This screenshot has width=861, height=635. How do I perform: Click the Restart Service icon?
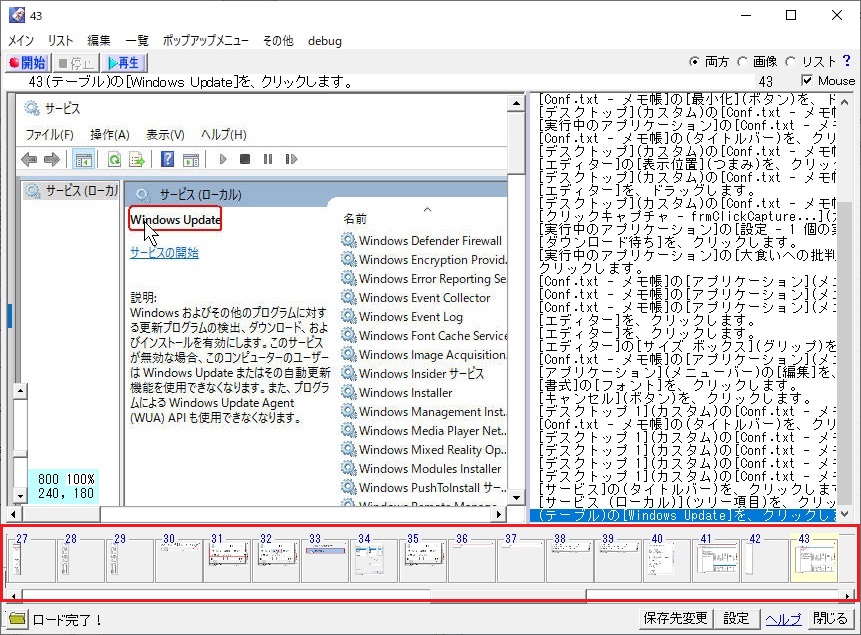click(291, 159)
